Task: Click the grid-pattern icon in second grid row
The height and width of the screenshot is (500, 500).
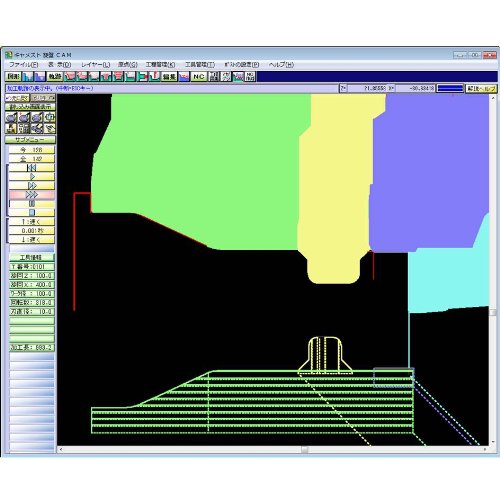Action: [x=24, y=128]
